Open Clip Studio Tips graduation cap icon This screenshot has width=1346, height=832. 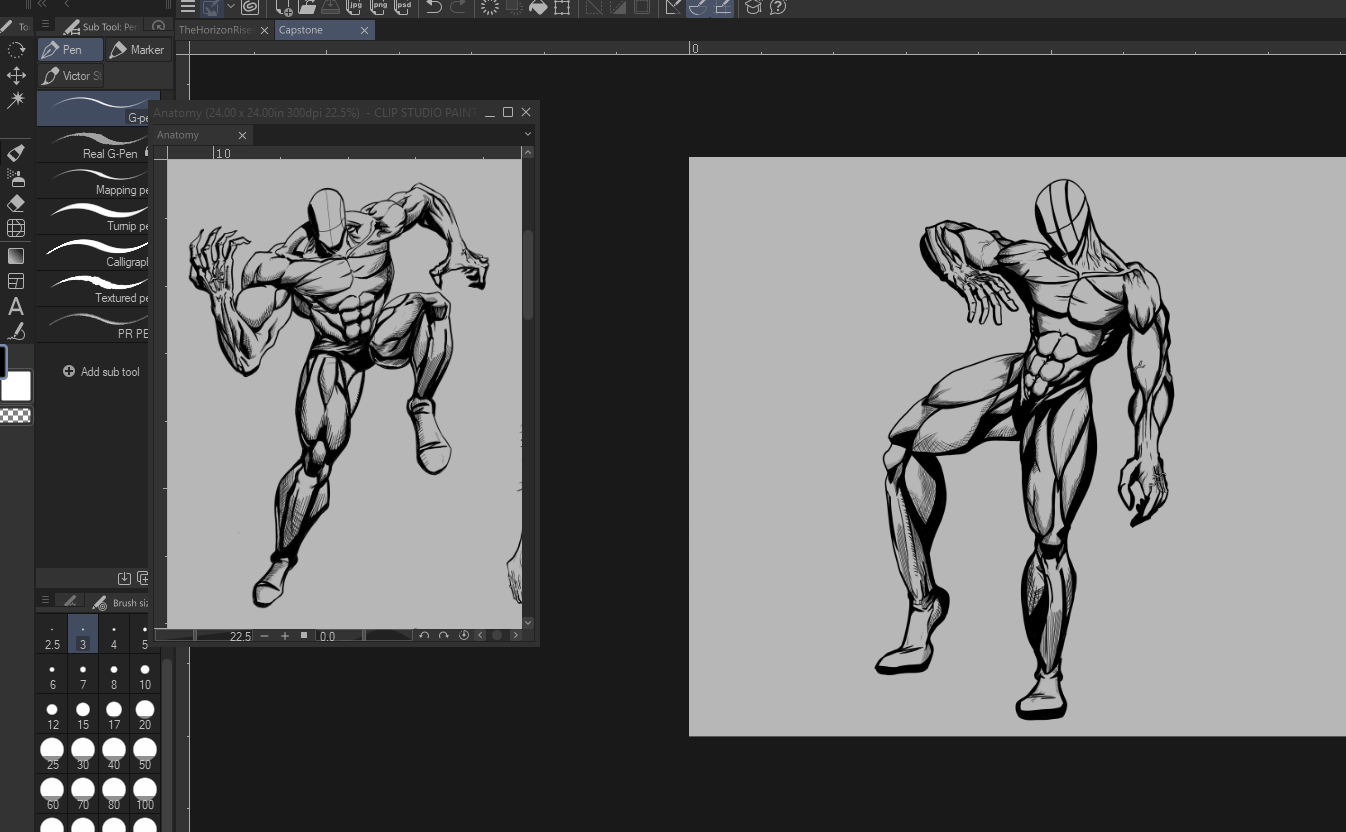point(753,7)
